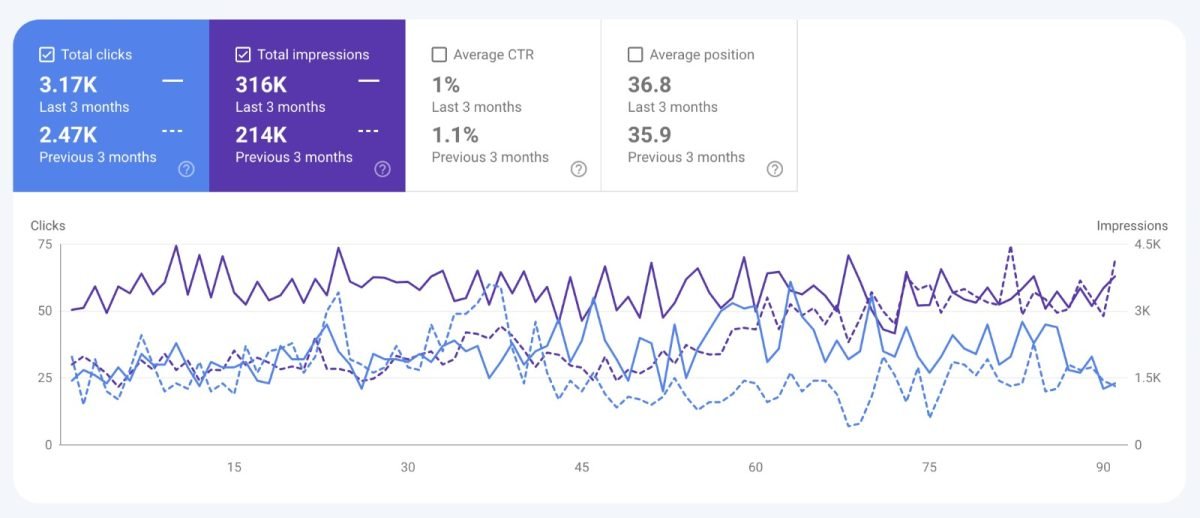Click dashed line legend in Total impressions

[x=368, y=131]
